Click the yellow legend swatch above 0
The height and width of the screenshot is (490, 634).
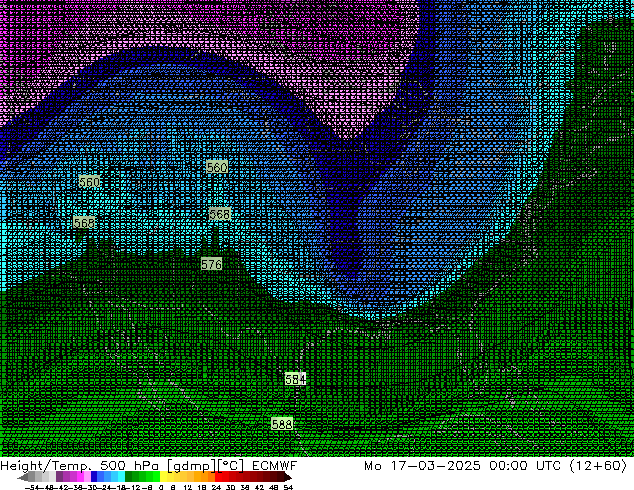(x=163, y=476)
